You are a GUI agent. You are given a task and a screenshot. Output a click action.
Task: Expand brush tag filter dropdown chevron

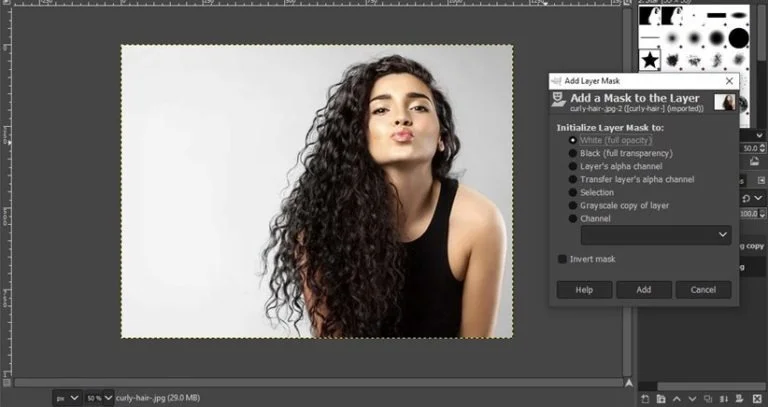(x=760, y=135)
